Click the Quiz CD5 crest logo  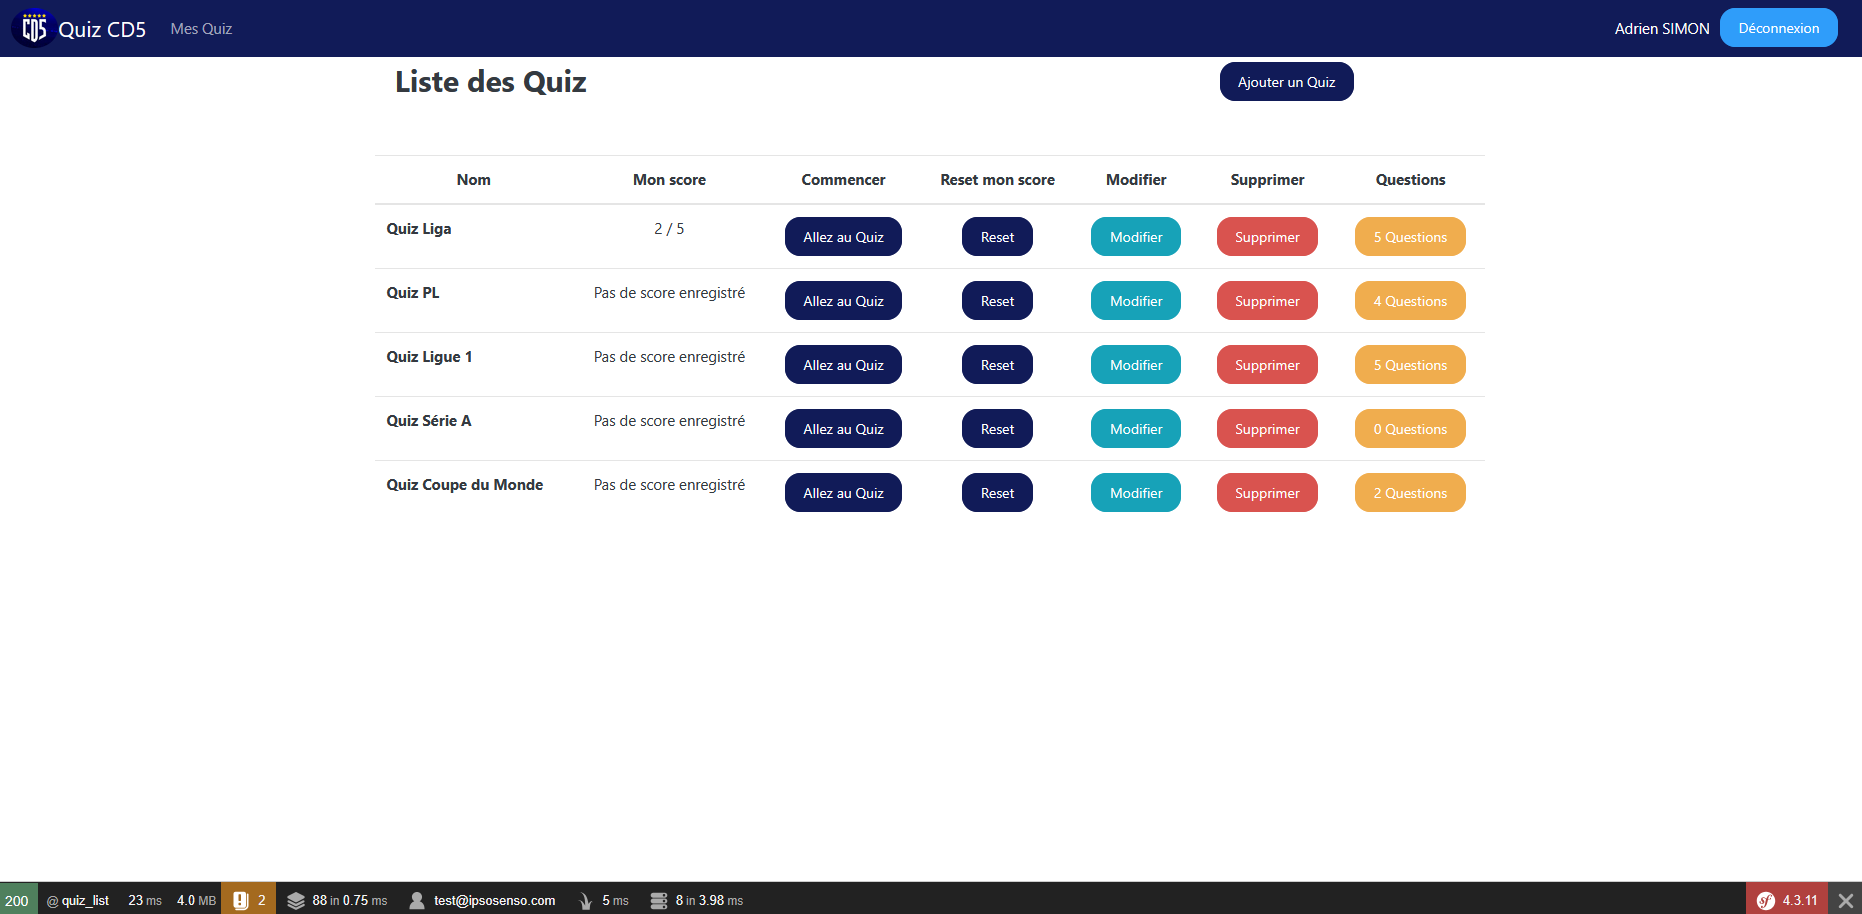coord(33,27)
